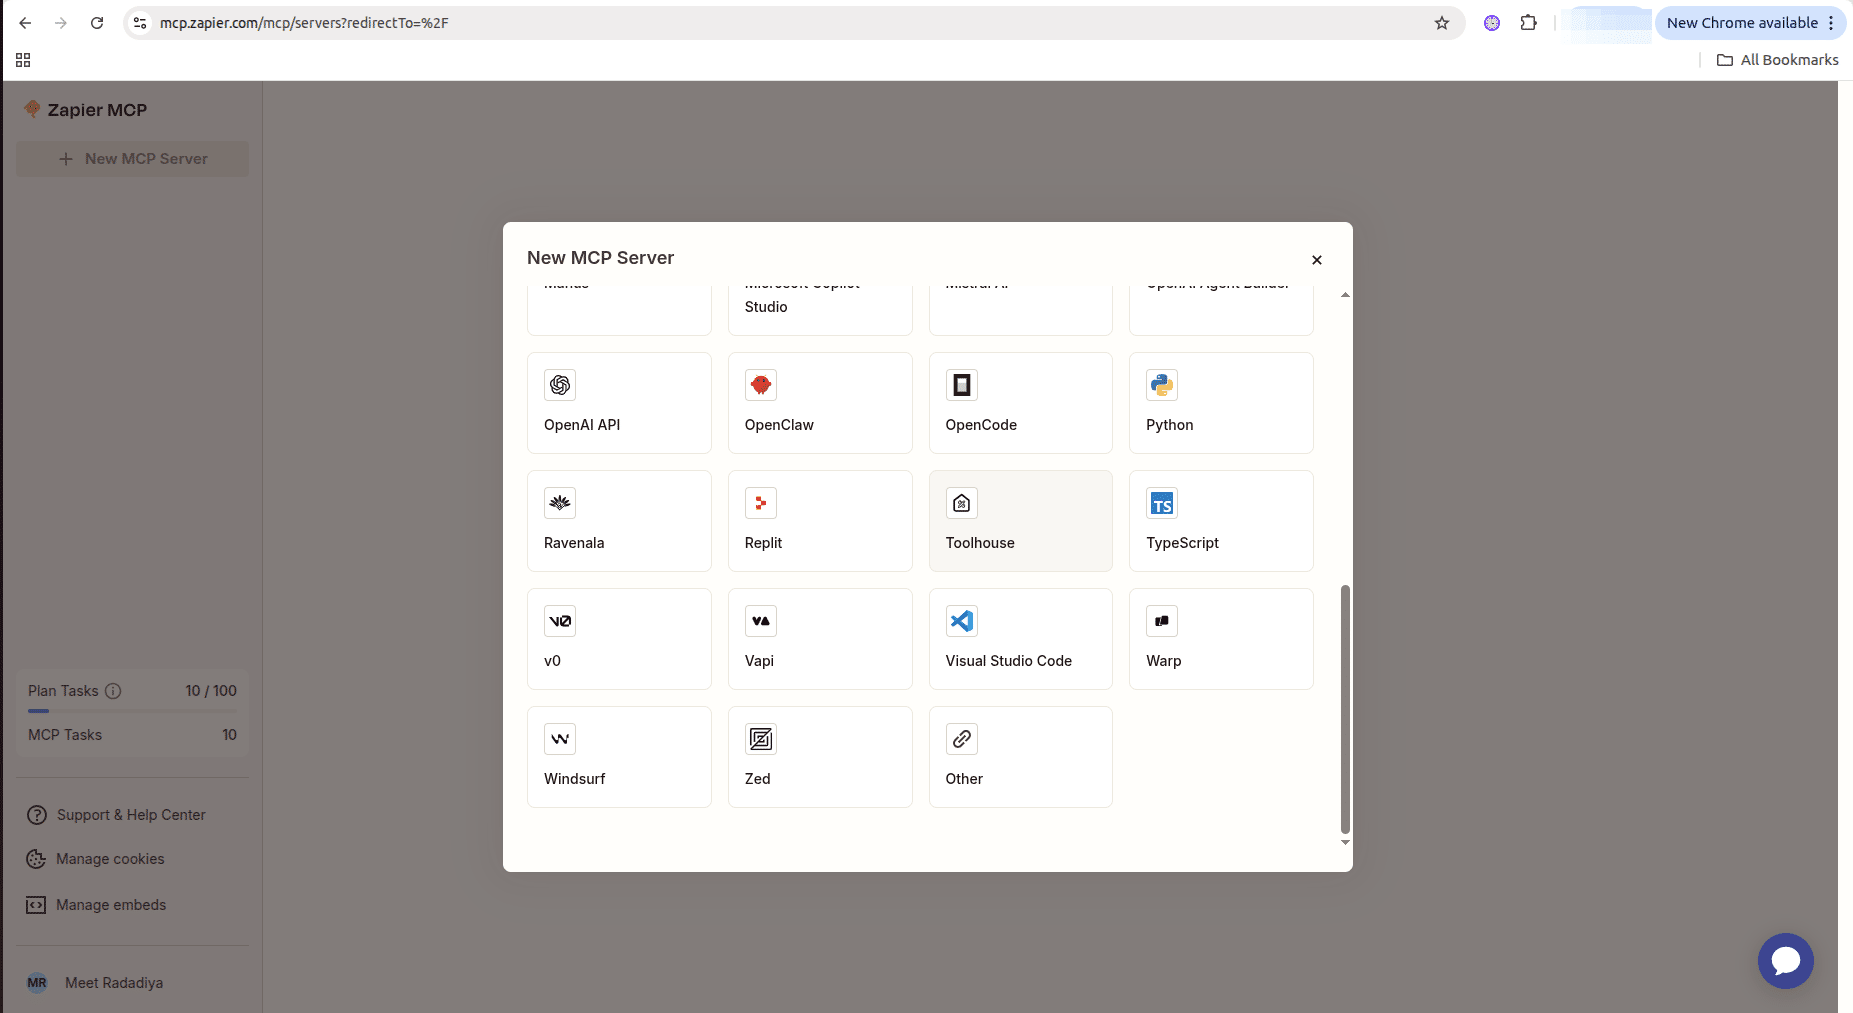The image size is (1853, 1013).
Task: Go back to the previous page
Action: (x=25, y=23)
